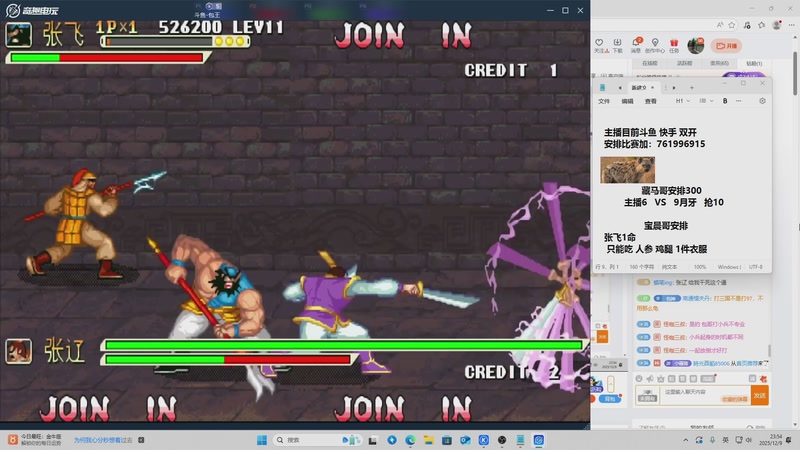Click the taskbar search box
This screenshot has height=450, width=800.
pos(316,440)
